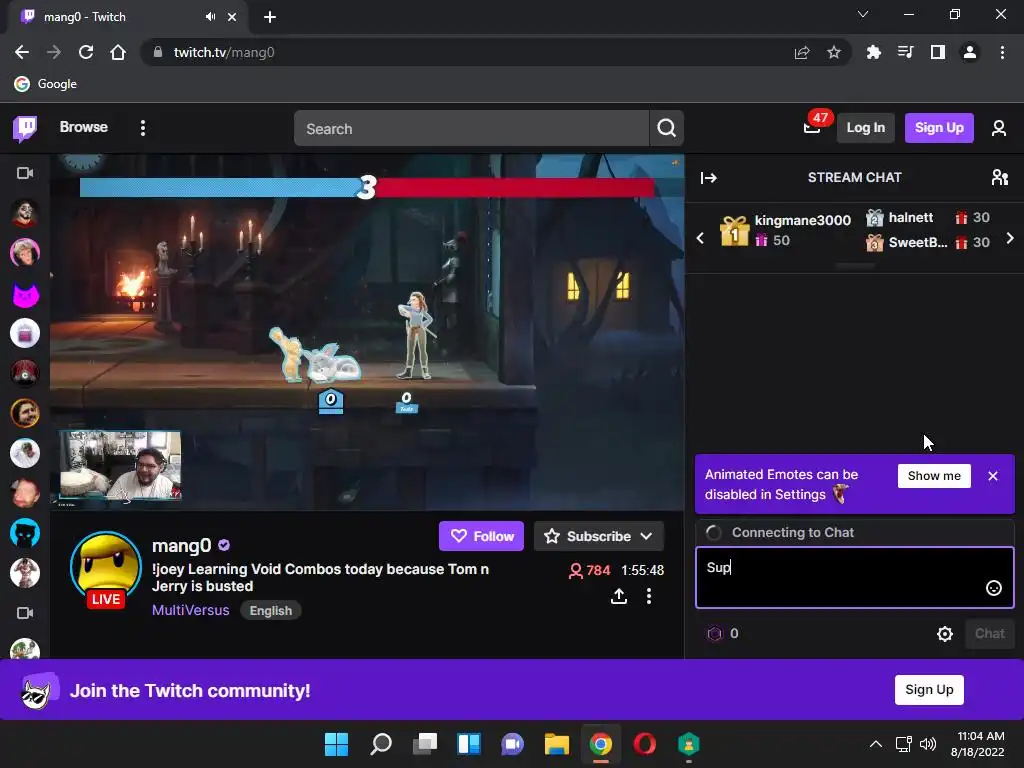Open the more options menu beside Browse
Viewport: 1024px width, 768px height.
[x=143, y=128]
